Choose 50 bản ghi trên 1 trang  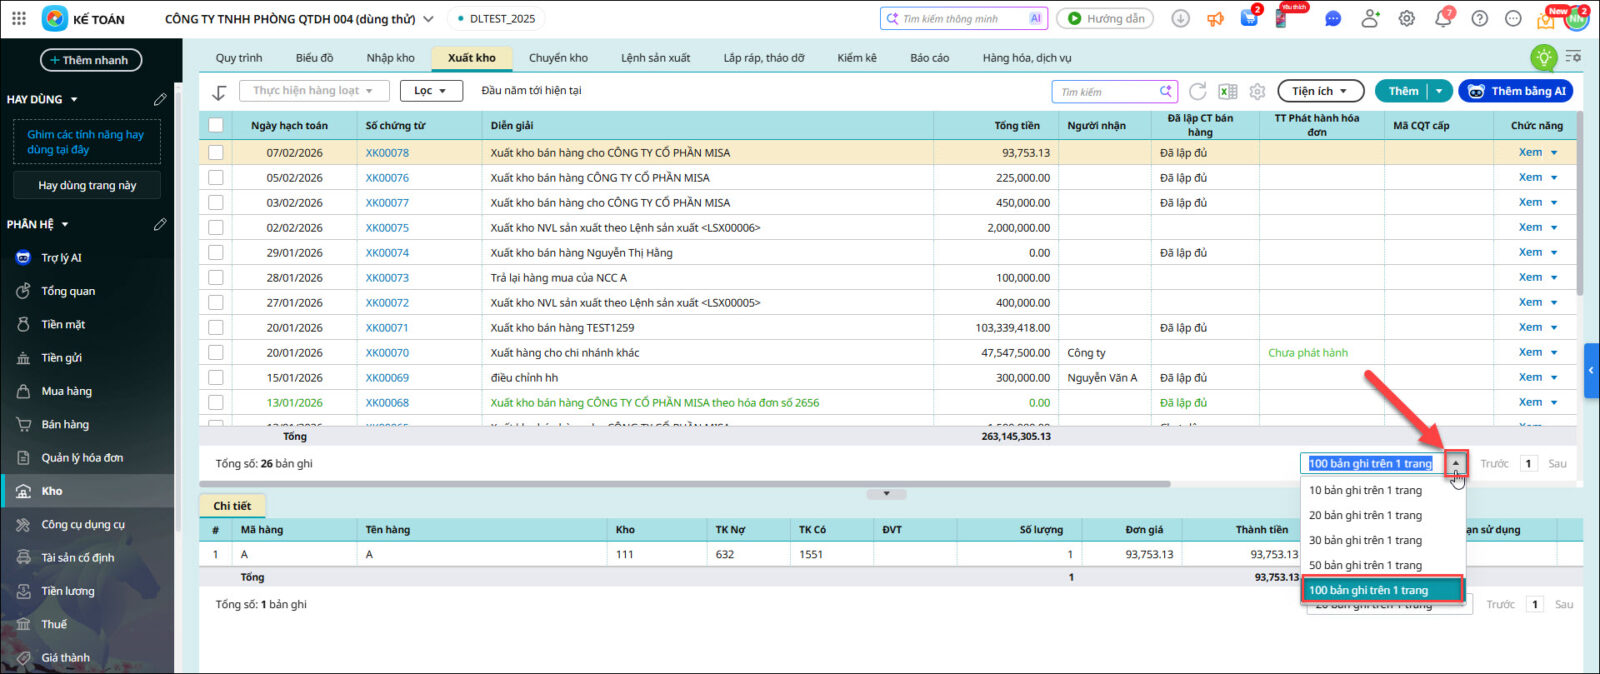click(1365, 565)
